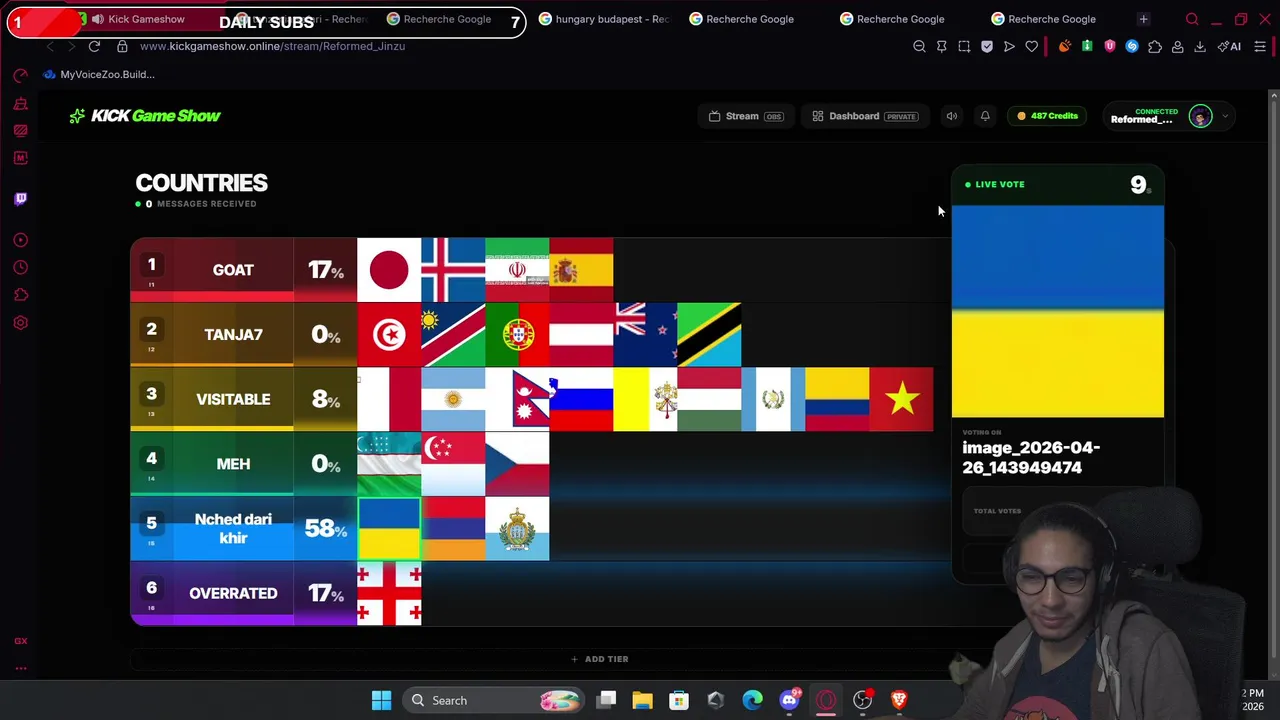Open the sidebar history clock icon
This screenshot has height=720, width=1280.
[x=20, y=268]
